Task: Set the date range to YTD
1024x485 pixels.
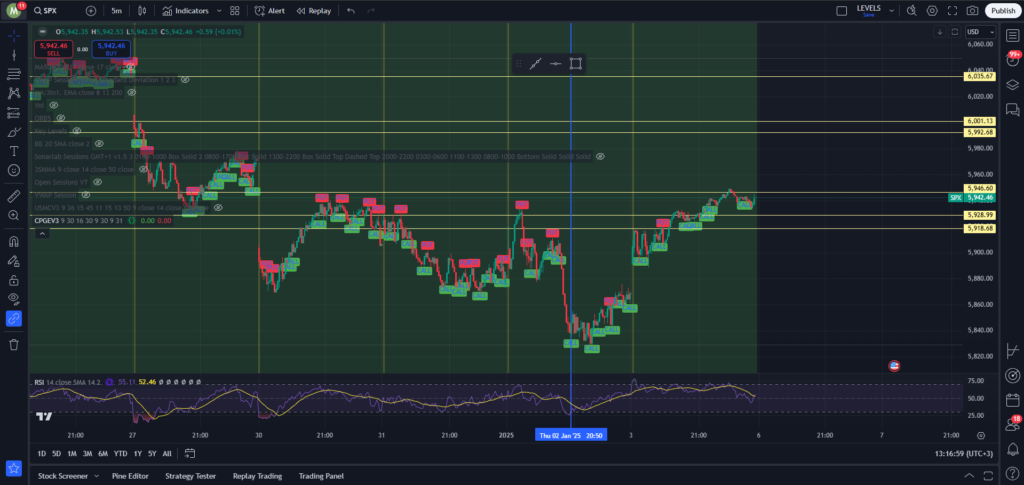Action: pos(120,453)
